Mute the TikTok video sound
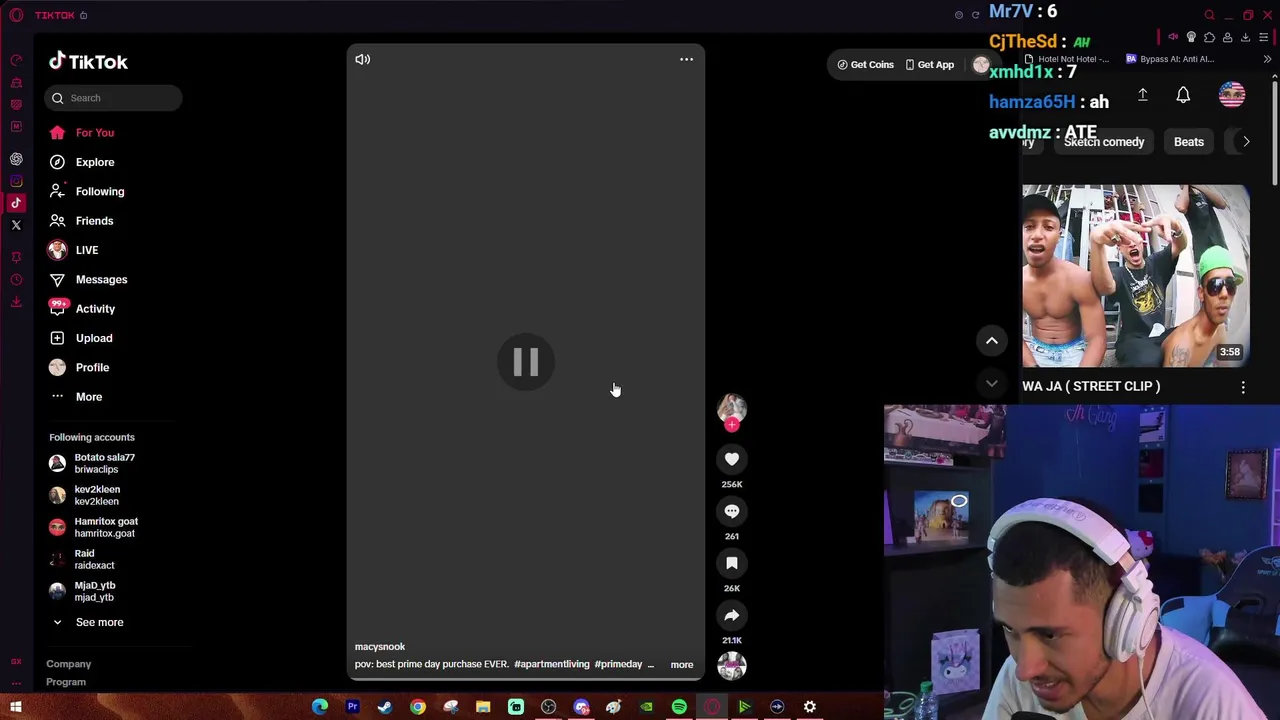Image resolution: width=1280 pixels, height=720 pixels. pos(362,59)
